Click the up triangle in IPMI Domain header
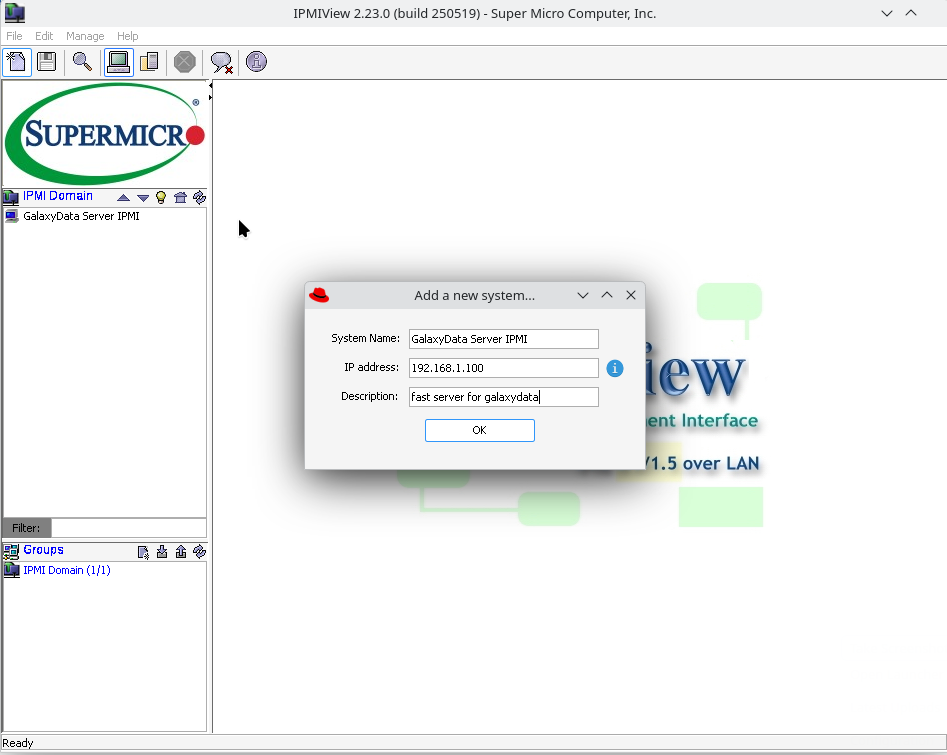 [x=123, y=198]
